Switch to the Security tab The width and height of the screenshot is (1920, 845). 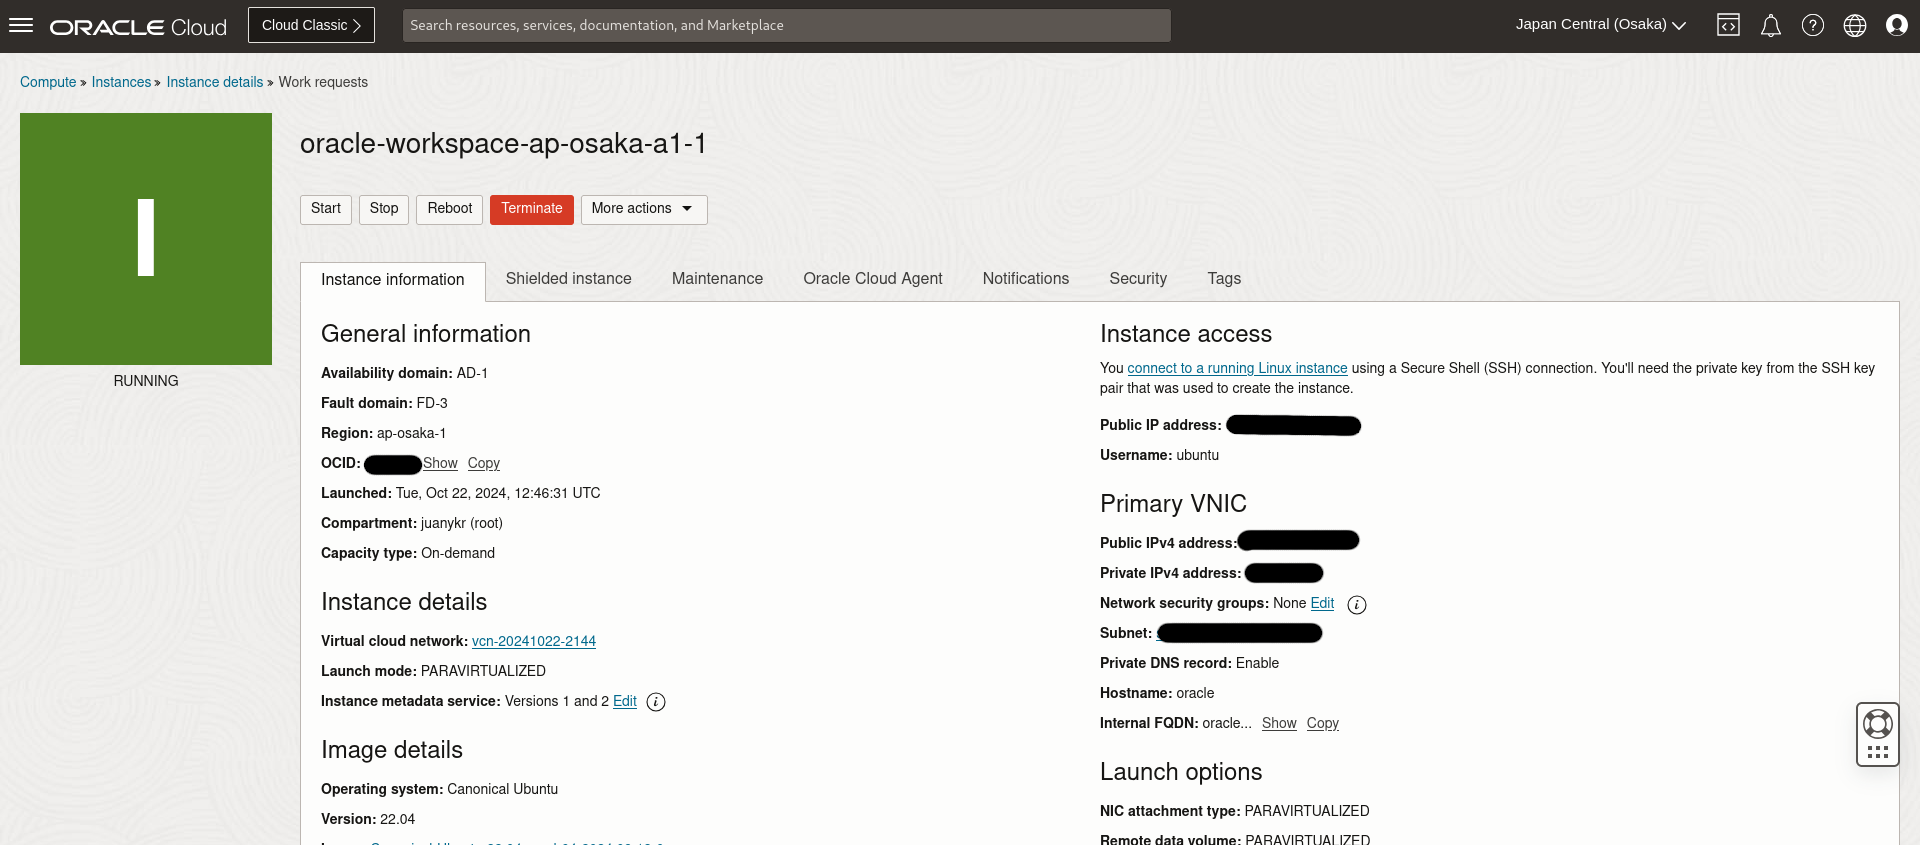coord(1138,279)
